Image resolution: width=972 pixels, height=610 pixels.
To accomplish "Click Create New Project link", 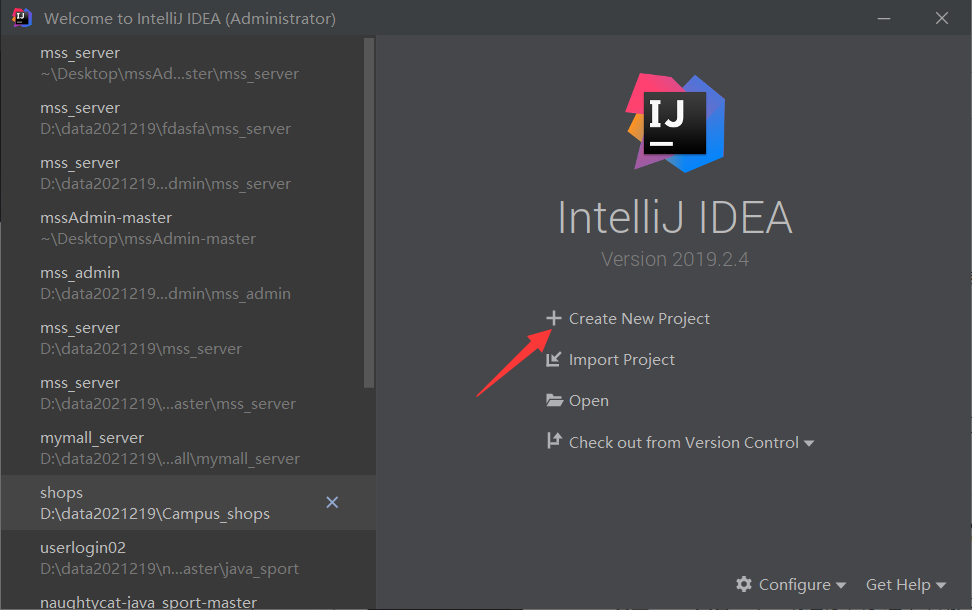I will pos(639,319).
